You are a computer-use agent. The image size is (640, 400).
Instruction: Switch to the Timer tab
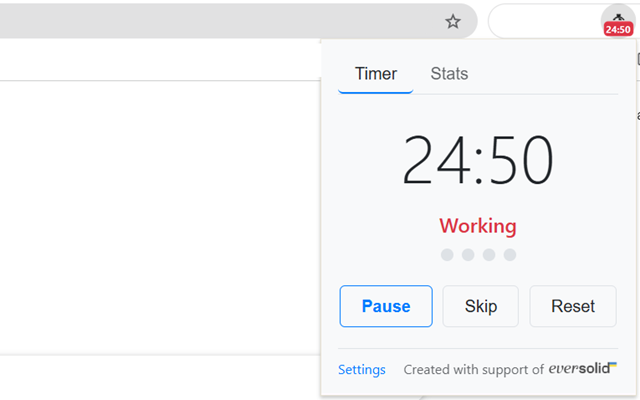coord(376,74)
